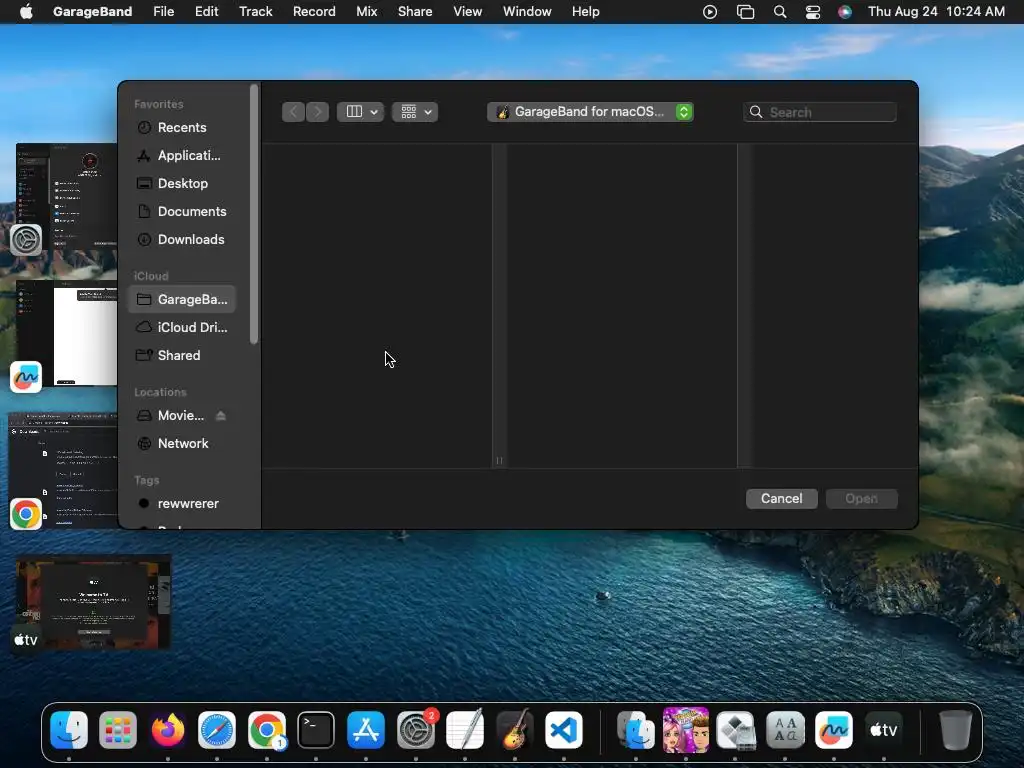Open Firefox in the Dock
The height and width of the screenshot is (768, 1024).
(x=168, y=729)
